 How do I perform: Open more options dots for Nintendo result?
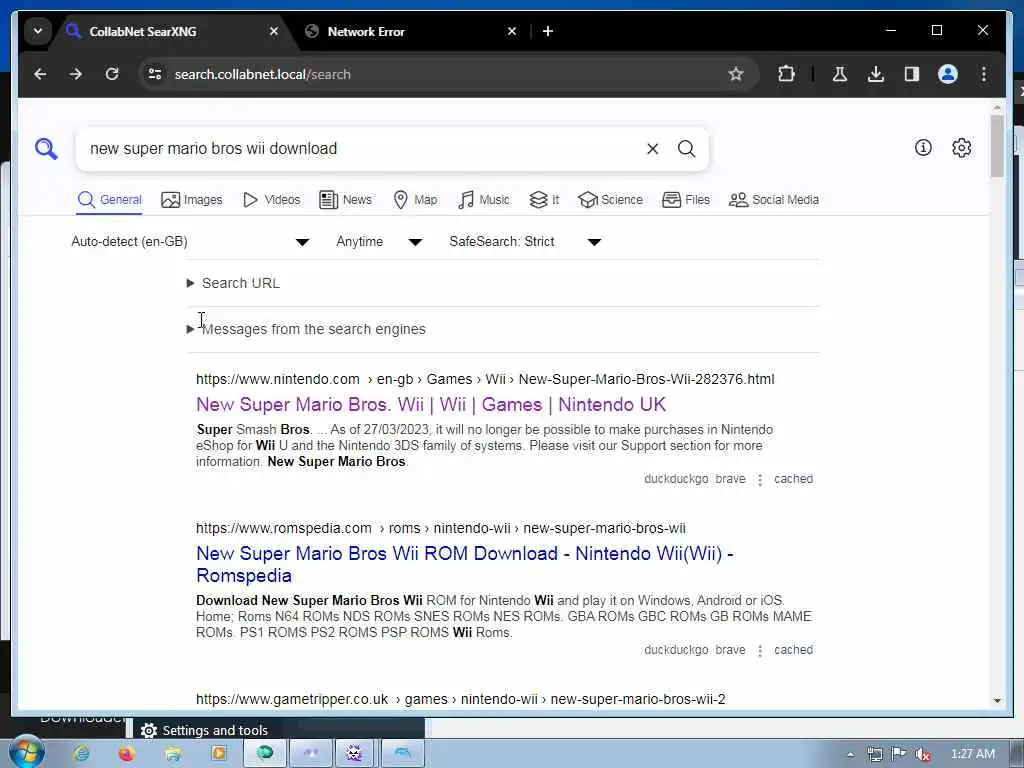[x=760, y=480]
